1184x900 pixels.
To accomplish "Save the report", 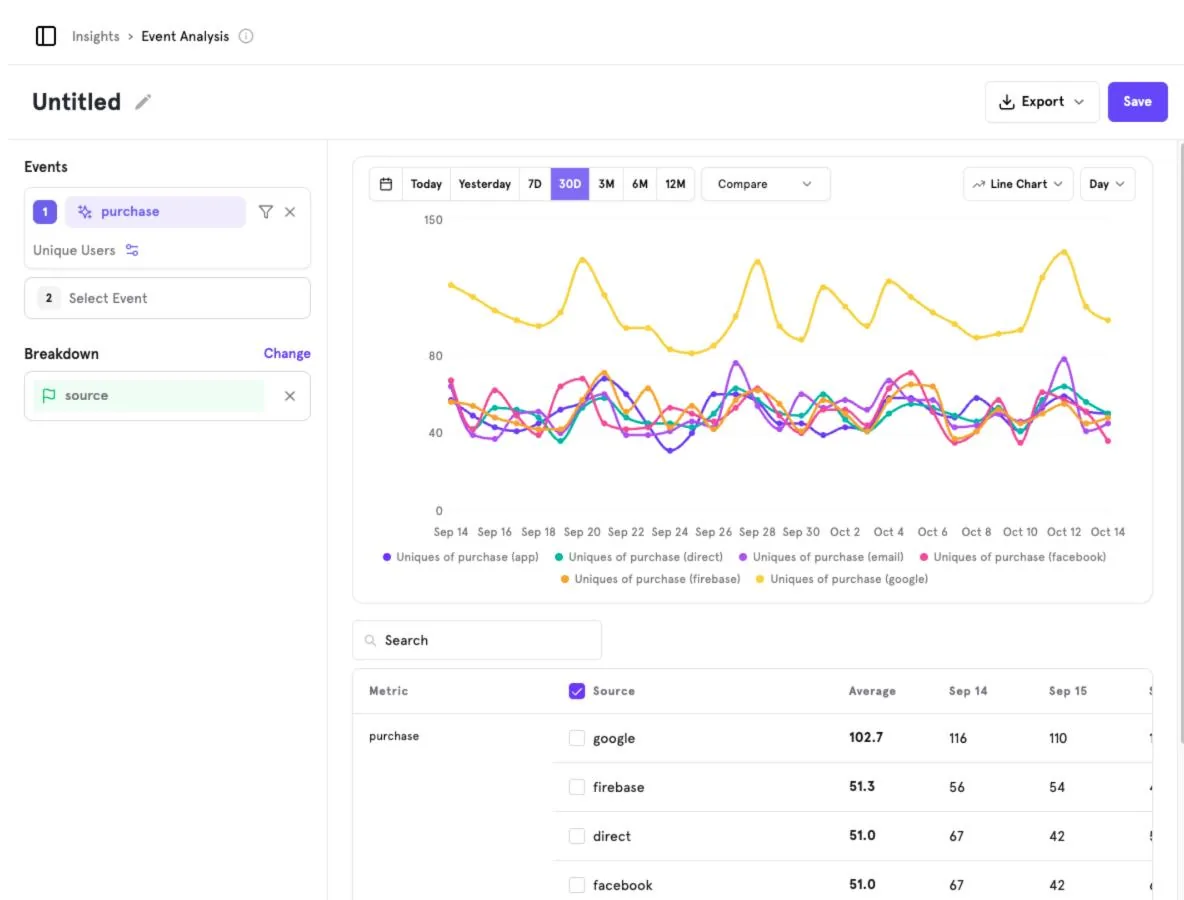I will click(1137, 102).
